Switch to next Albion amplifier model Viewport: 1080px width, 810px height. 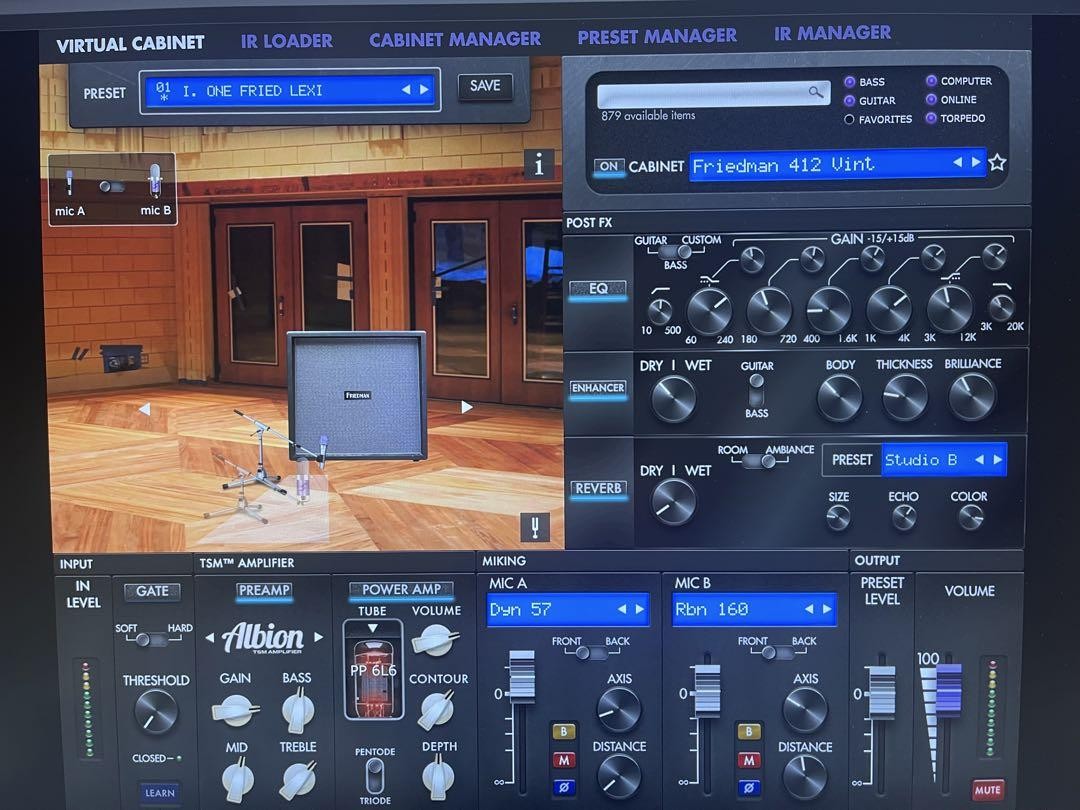[318, 638]
